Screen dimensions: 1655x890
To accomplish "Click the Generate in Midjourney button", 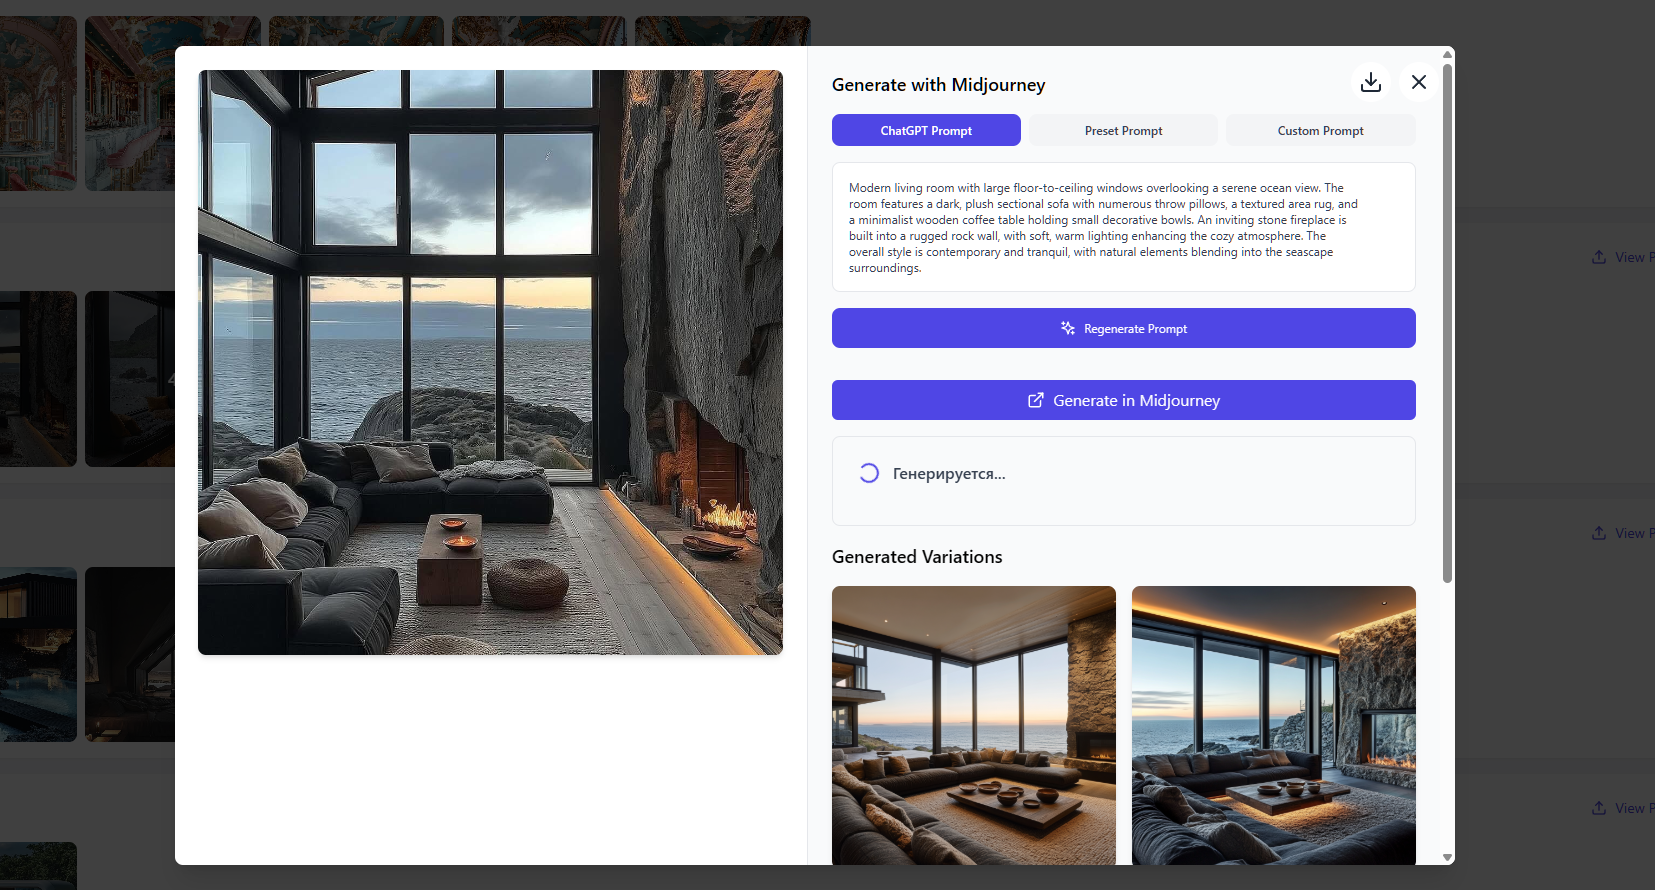I will [1124, 400].
